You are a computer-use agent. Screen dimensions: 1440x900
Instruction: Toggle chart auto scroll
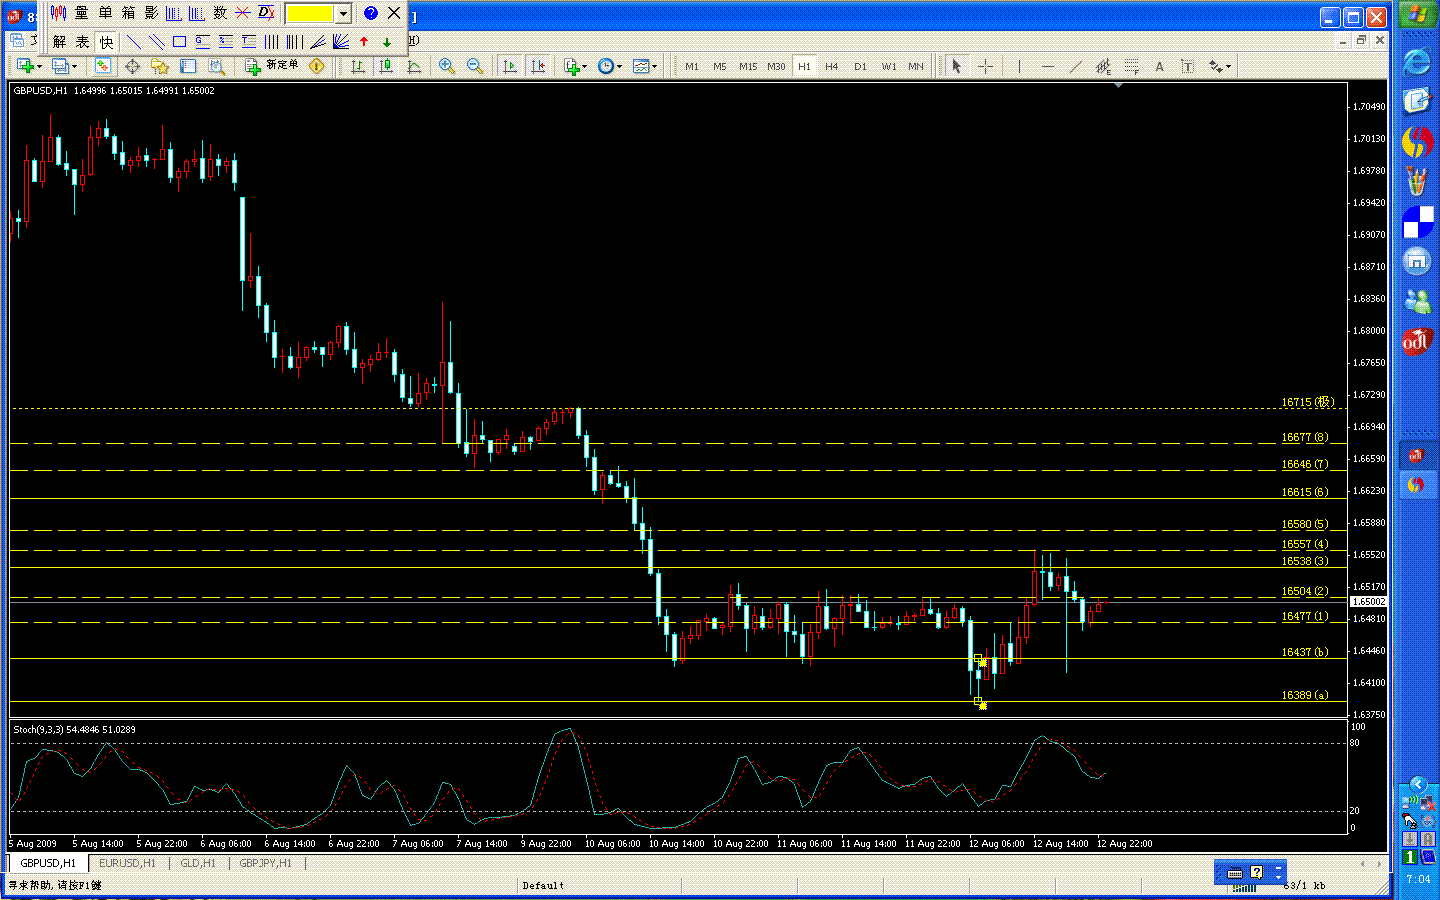point(510,66)
